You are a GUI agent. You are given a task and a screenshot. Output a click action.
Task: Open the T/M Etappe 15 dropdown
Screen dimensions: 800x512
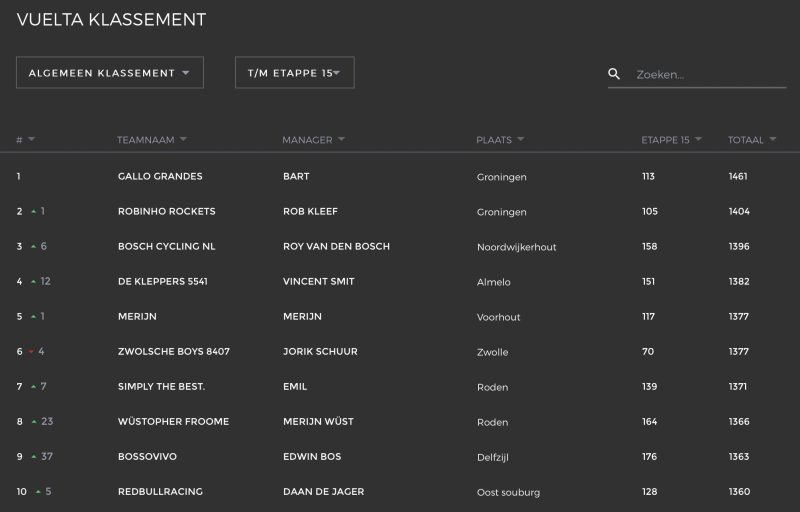point(294,72)
